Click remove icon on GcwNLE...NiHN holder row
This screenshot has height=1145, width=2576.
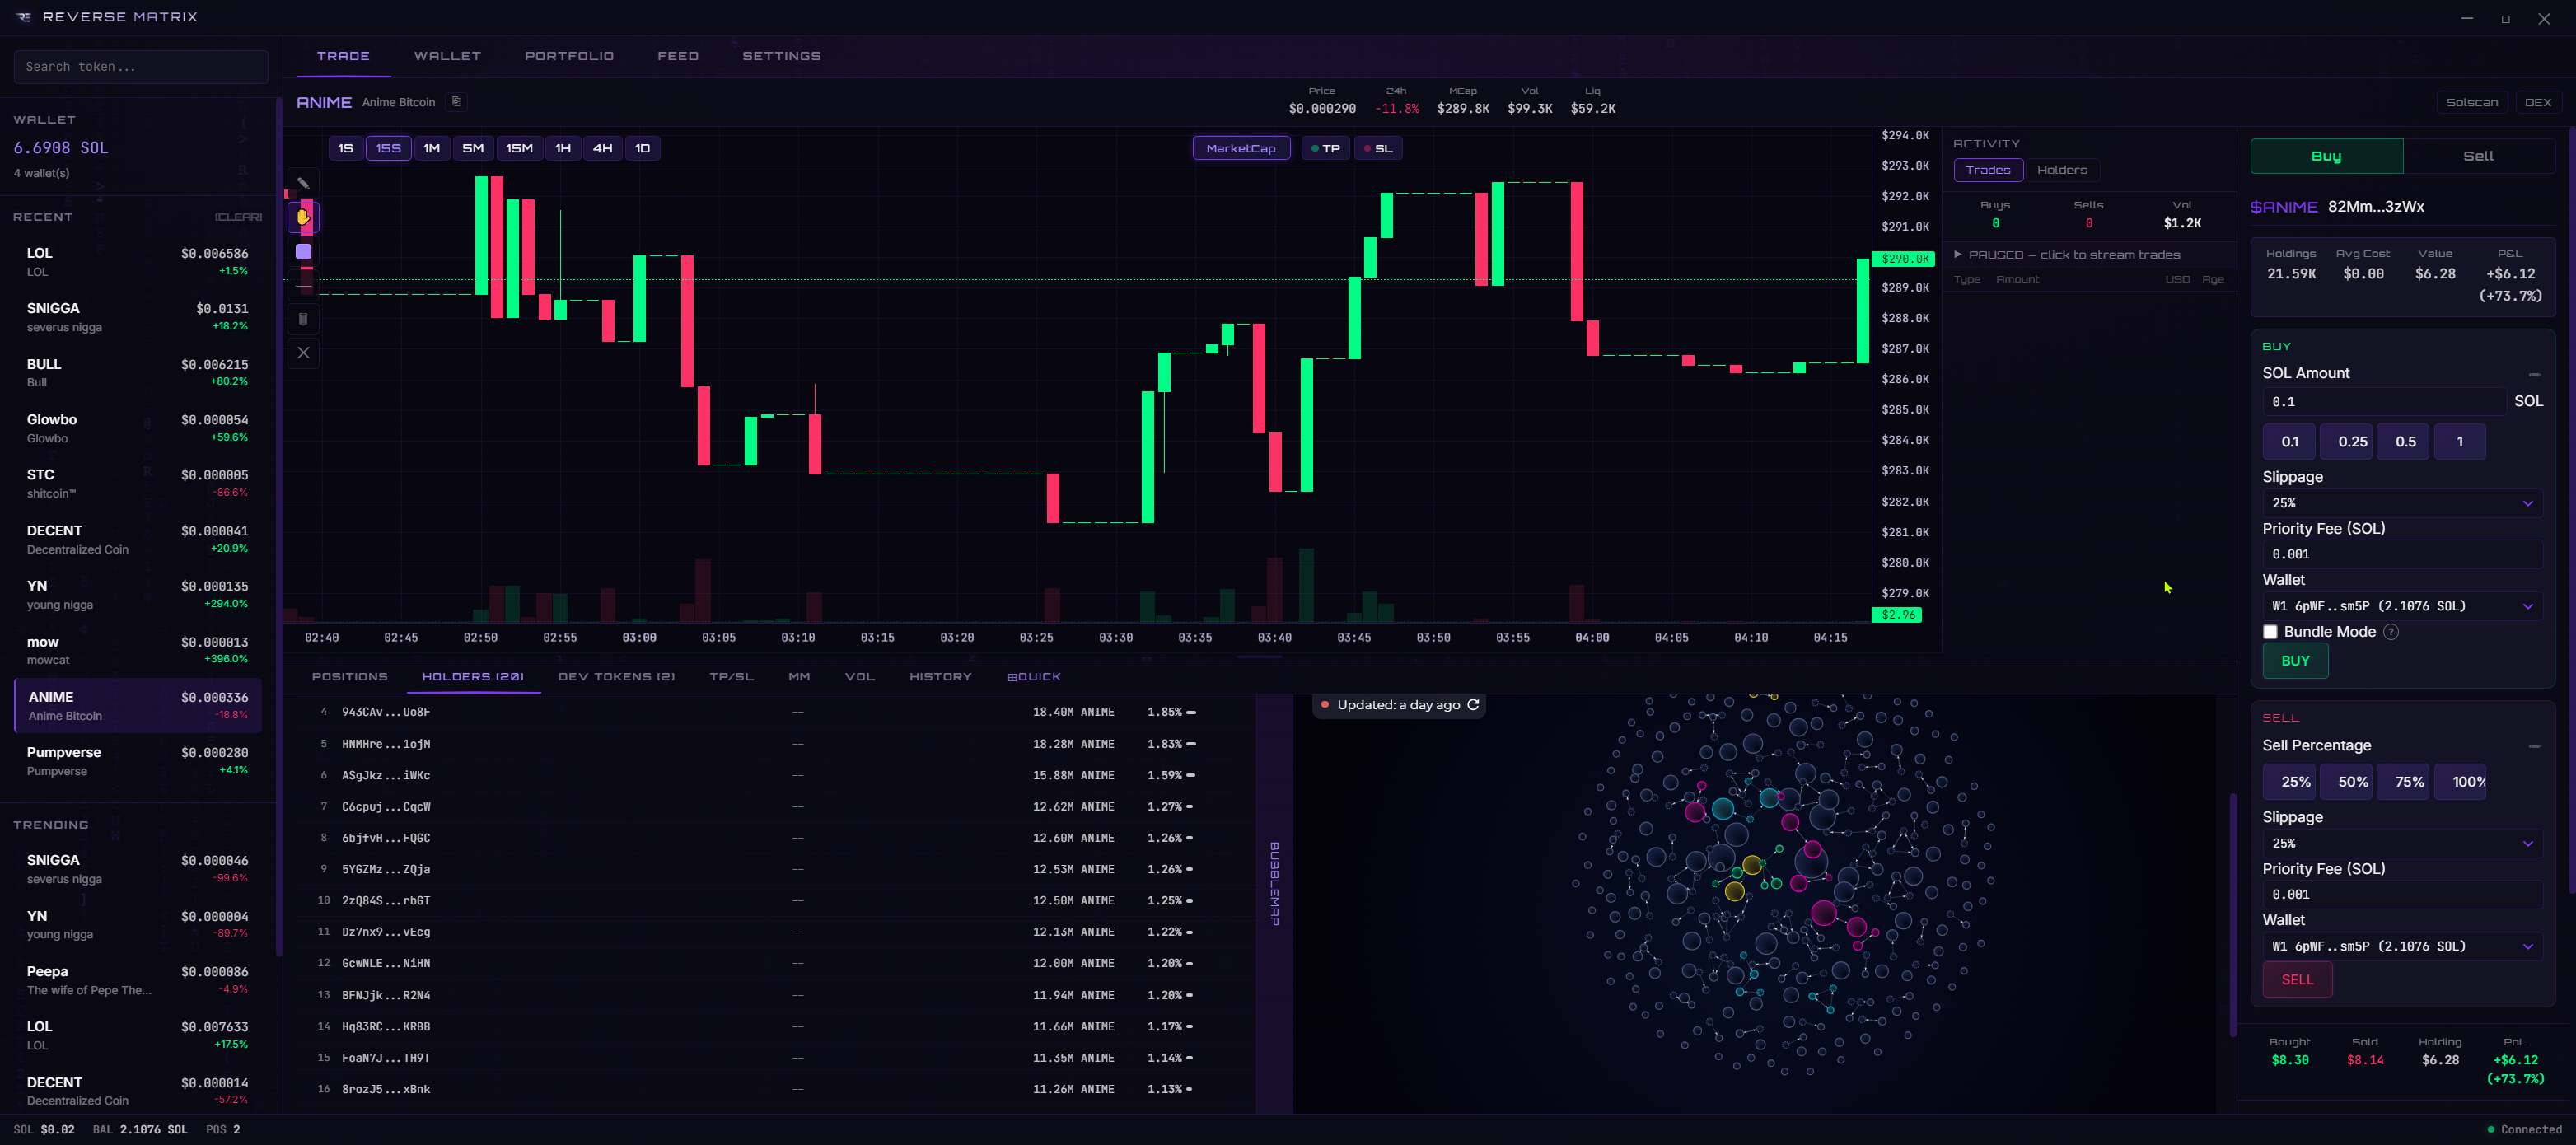[x=1189, y=963]
